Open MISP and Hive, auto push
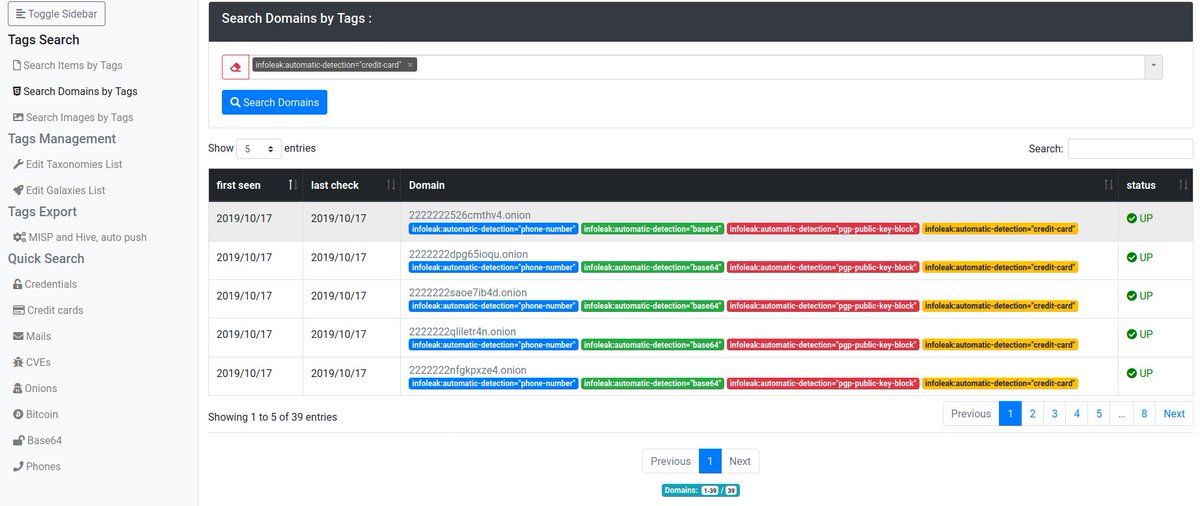1200x506 pixels. pyautogui.click(x=88, y=237)
